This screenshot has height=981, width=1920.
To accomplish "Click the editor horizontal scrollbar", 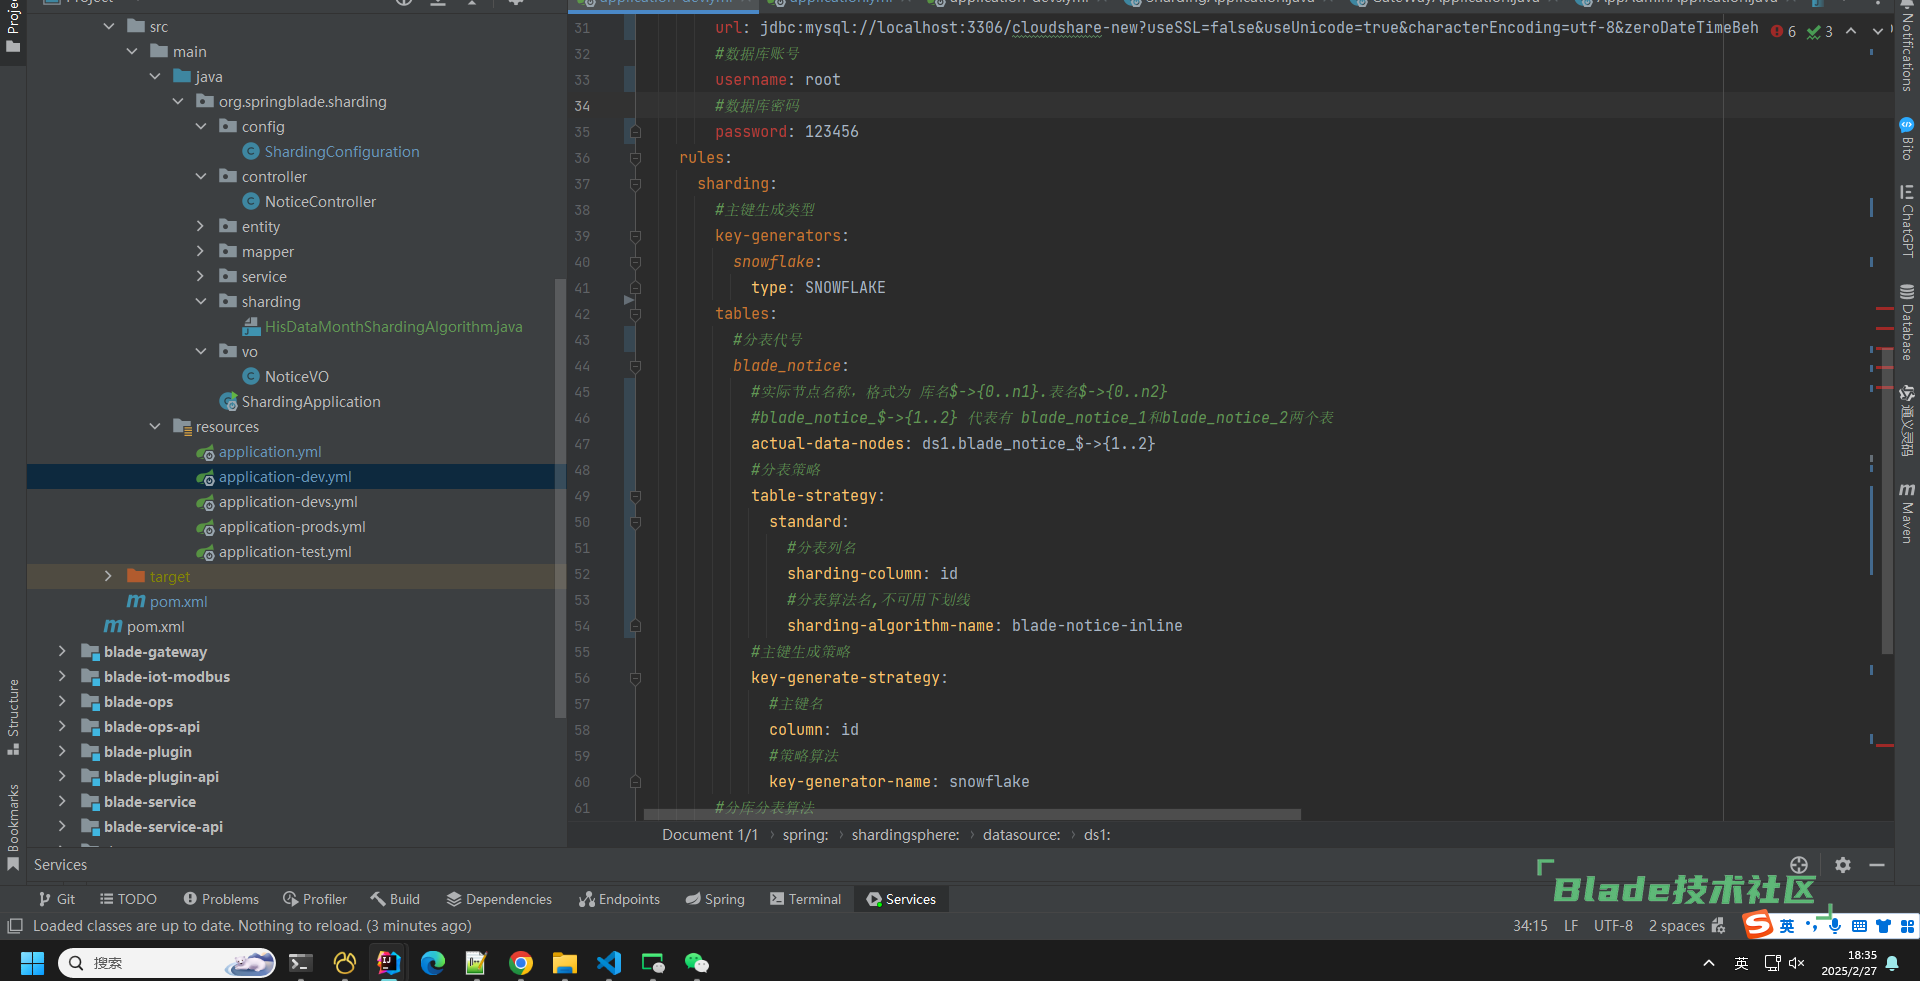I will tap(972, 814).
